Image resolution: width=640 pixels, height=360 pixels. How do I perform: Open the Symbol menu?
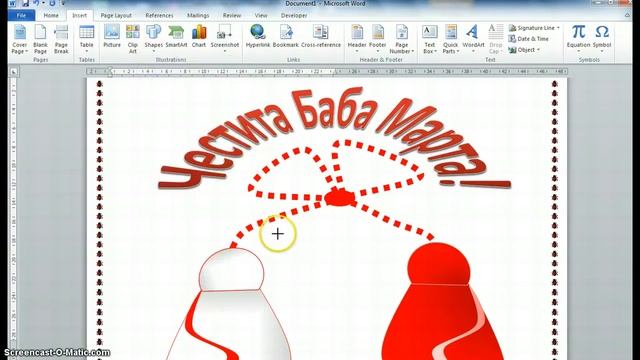[x=602, y=40]
